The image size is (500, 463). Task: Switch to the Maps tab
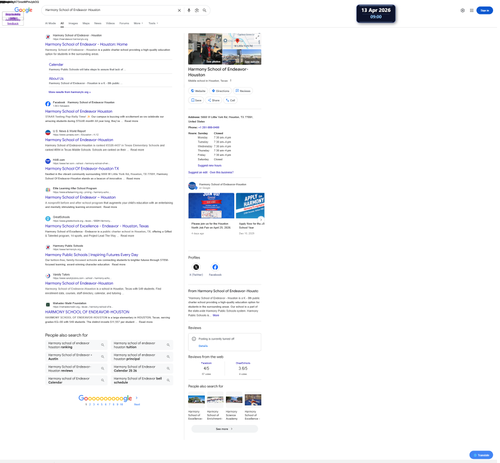[86, 23]
